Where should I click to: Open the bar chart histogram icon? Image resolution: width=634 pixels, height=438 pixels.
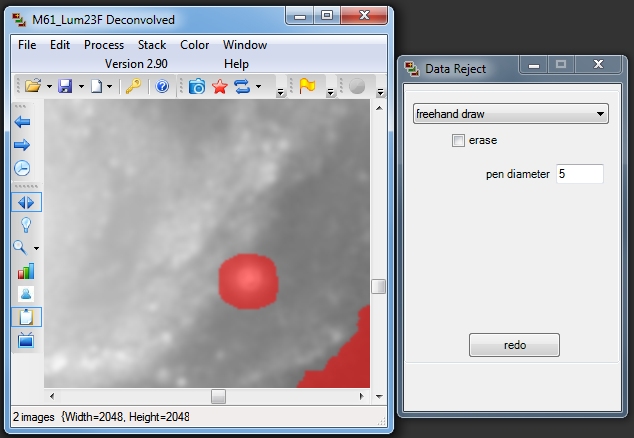click(26, 271)
